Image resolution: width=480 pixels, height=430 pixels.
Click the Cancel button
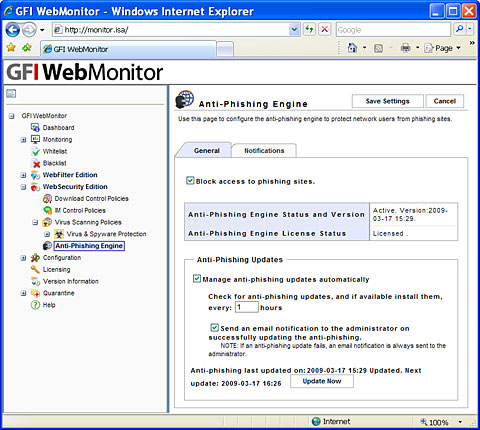445,101
